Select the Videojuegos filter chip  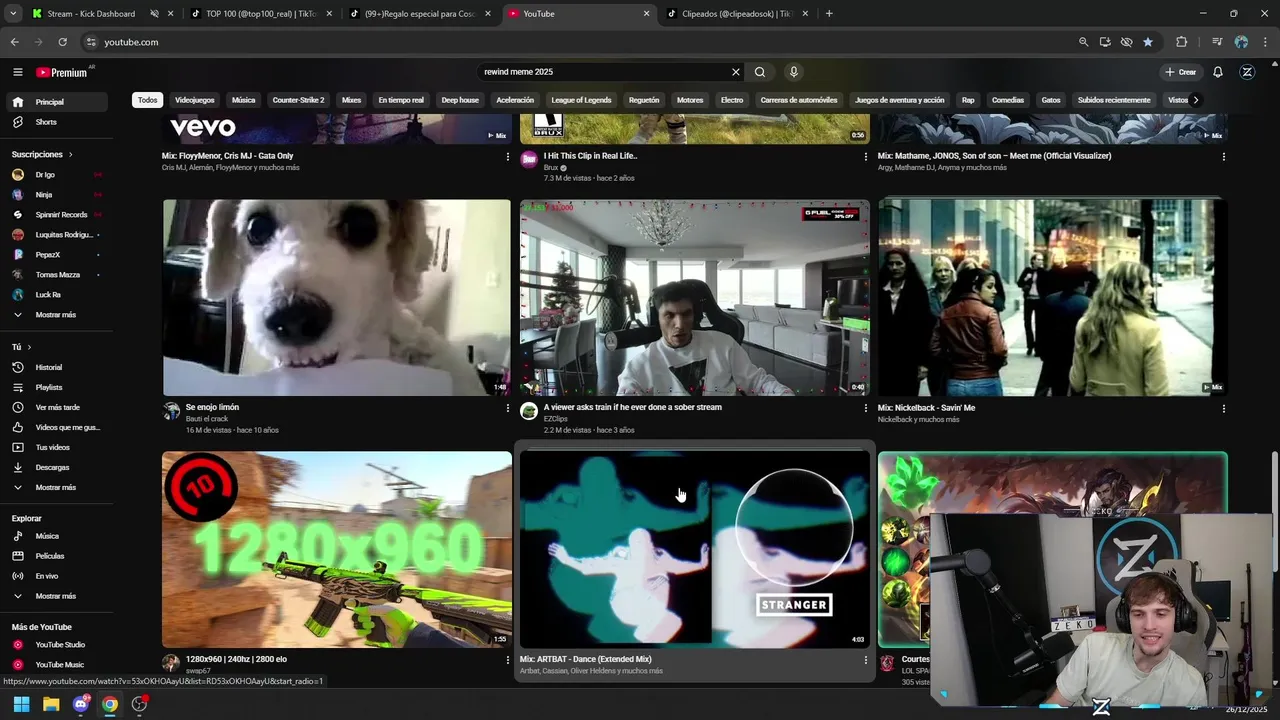[195, 100]
